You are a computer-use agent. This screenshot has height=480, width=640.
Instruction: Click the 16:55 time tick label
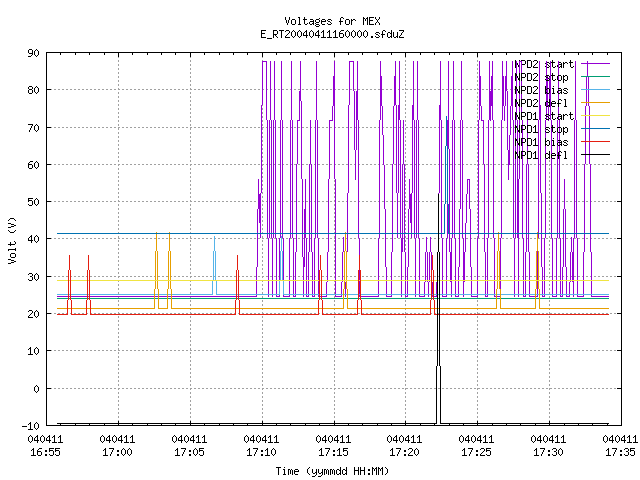[45, 453]
